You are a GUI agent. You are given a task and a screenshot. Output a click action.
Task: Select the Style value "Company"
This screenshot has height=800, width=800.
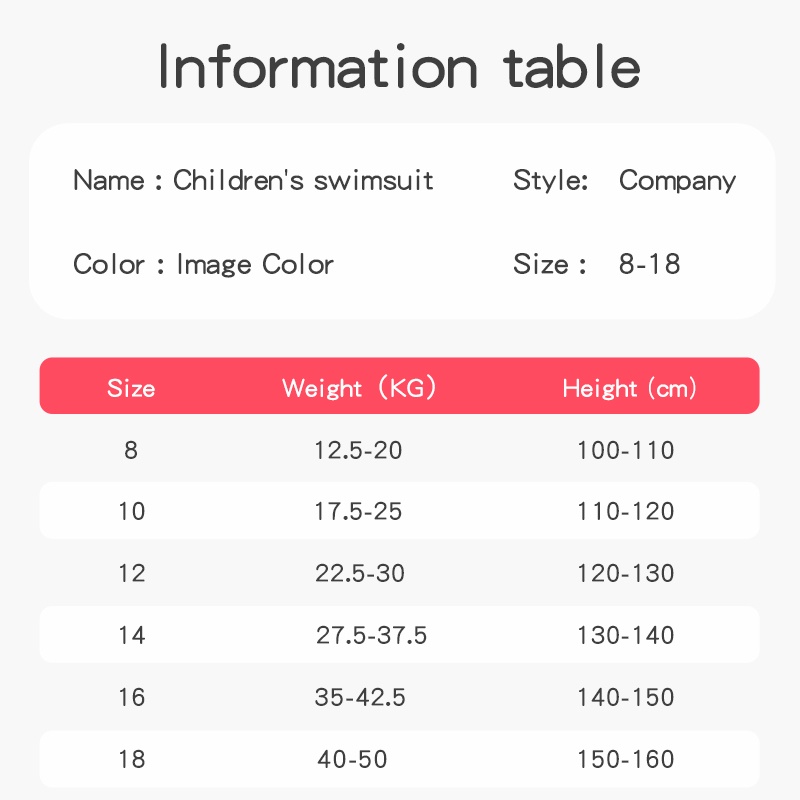pos(677,181)
